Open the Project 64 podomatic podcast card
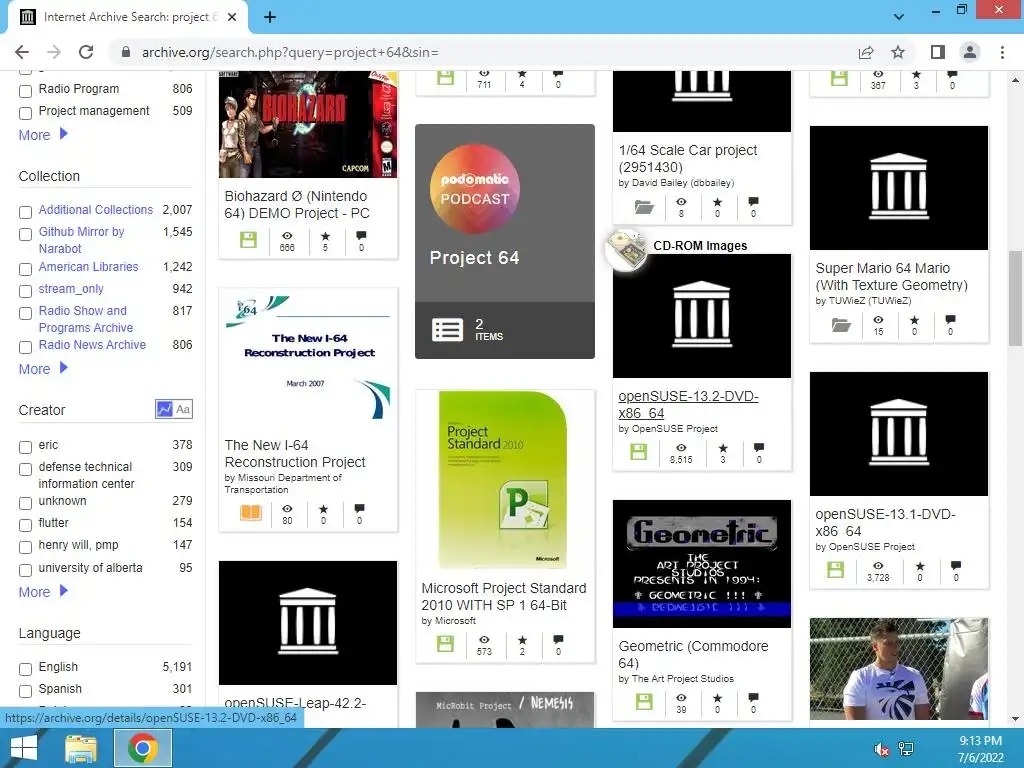The width and height of the screenshot is (1024, 768). coord(505,242)
